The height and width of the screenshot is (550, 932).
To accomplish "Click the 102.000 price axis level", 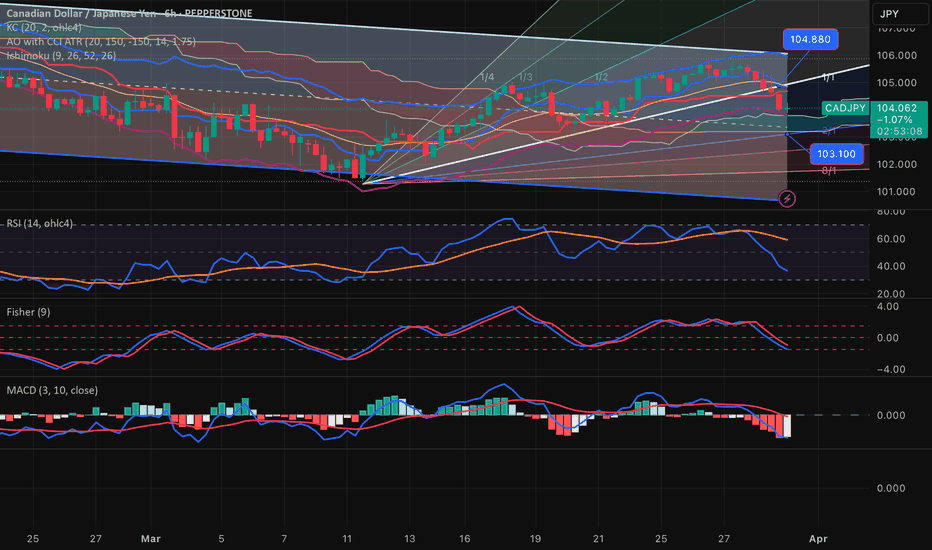I will 896,164.
